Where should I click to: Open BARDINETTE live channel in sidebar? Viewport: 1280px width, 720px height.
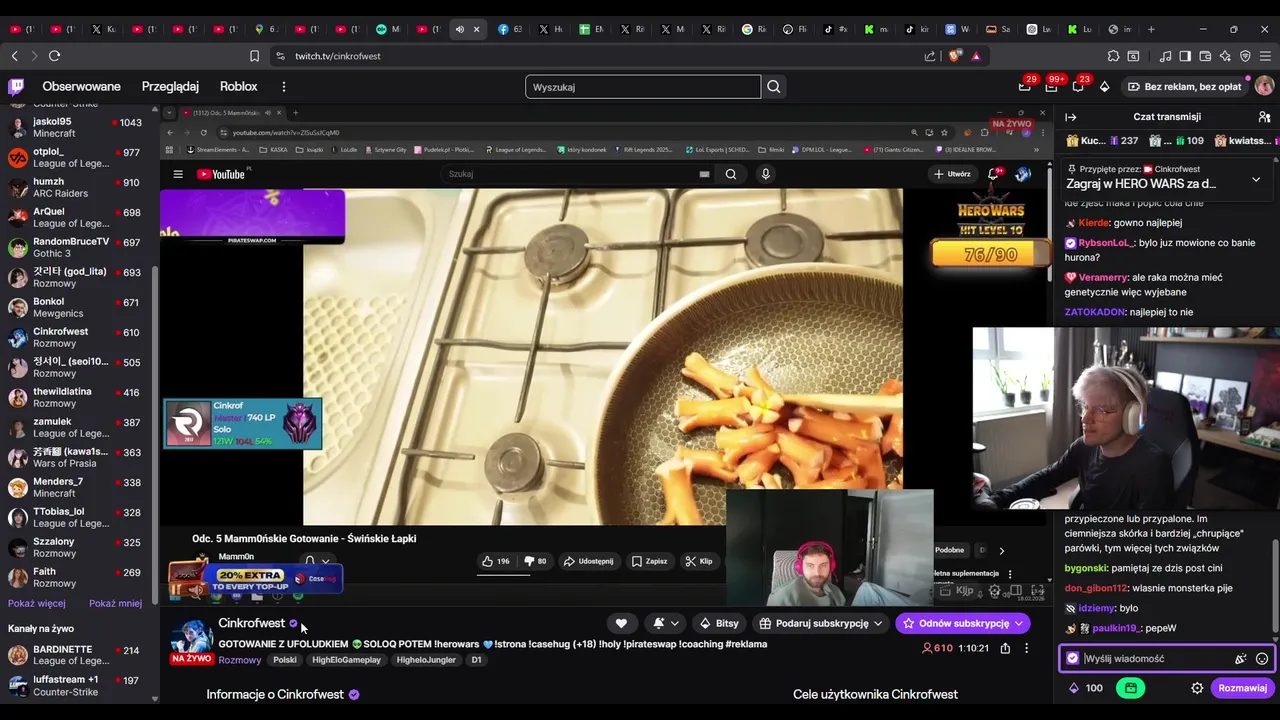coord(78,655)
